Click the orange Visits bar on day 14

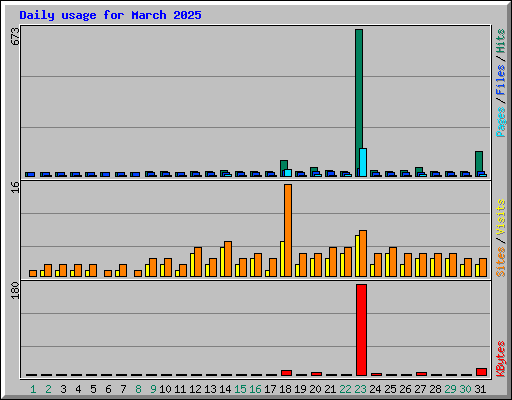pos(228,259)
